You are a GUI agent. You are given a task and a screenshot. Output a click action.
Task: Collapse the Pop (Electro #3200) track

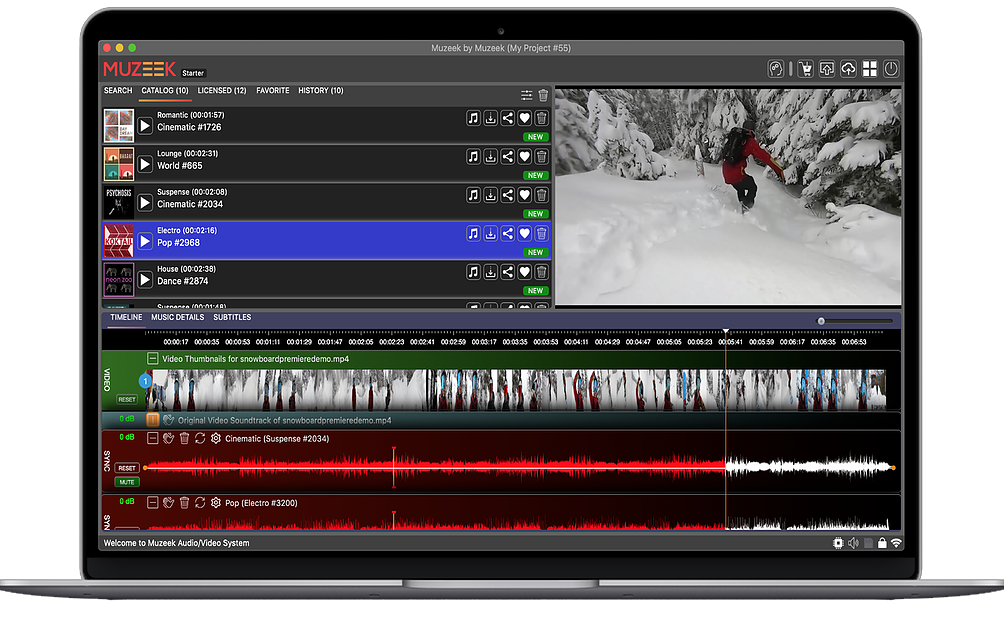pos(152,503)
